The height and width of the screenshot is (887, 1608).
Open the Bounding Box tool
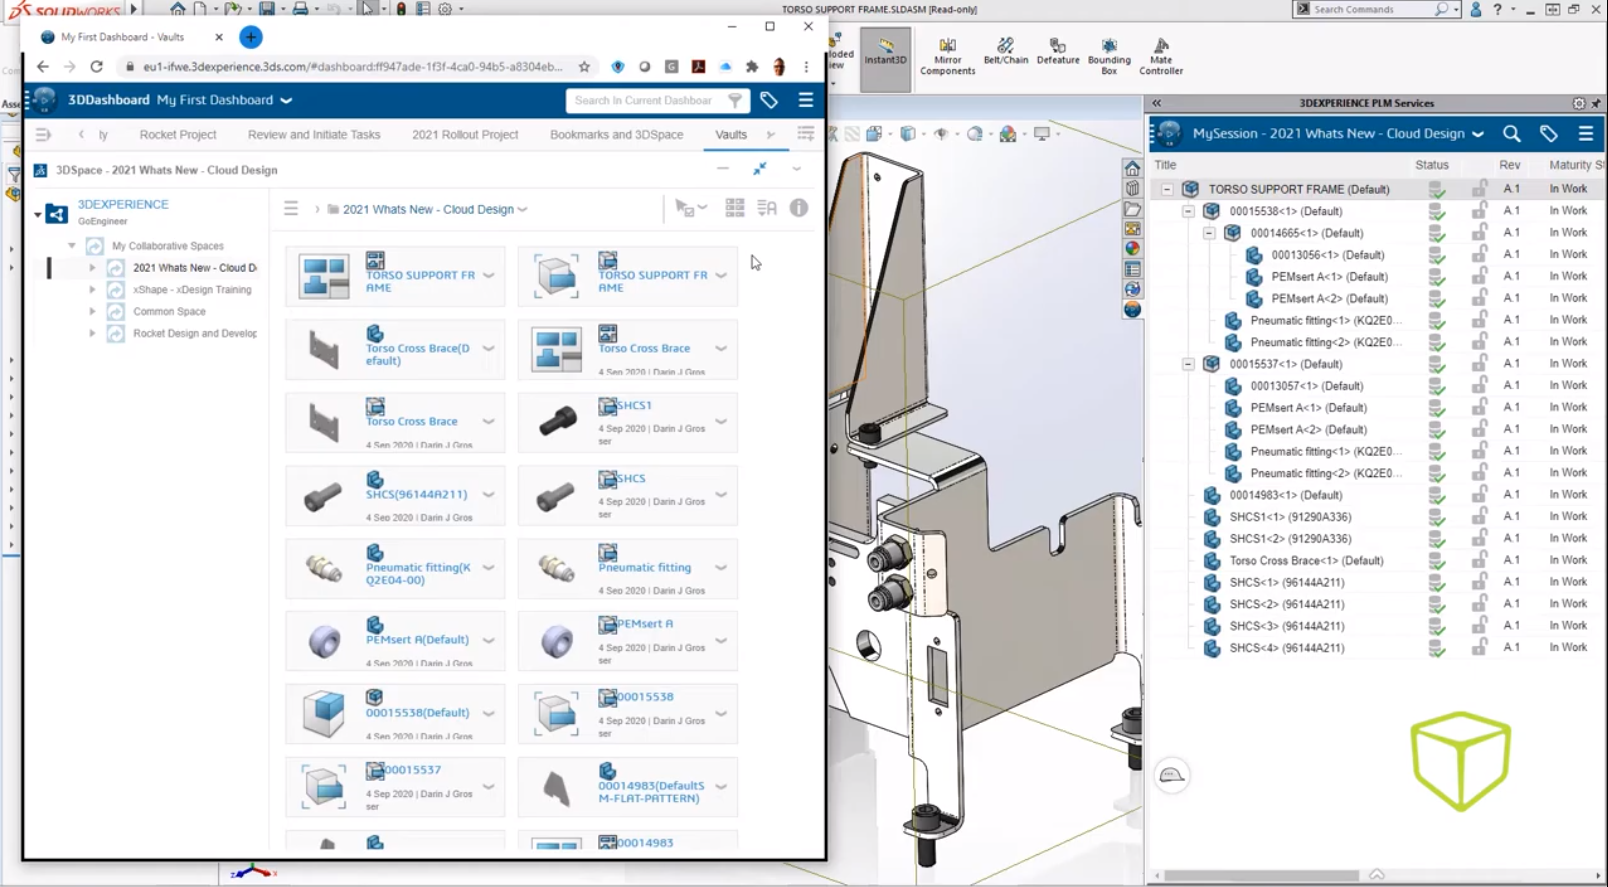[1109, 57]
